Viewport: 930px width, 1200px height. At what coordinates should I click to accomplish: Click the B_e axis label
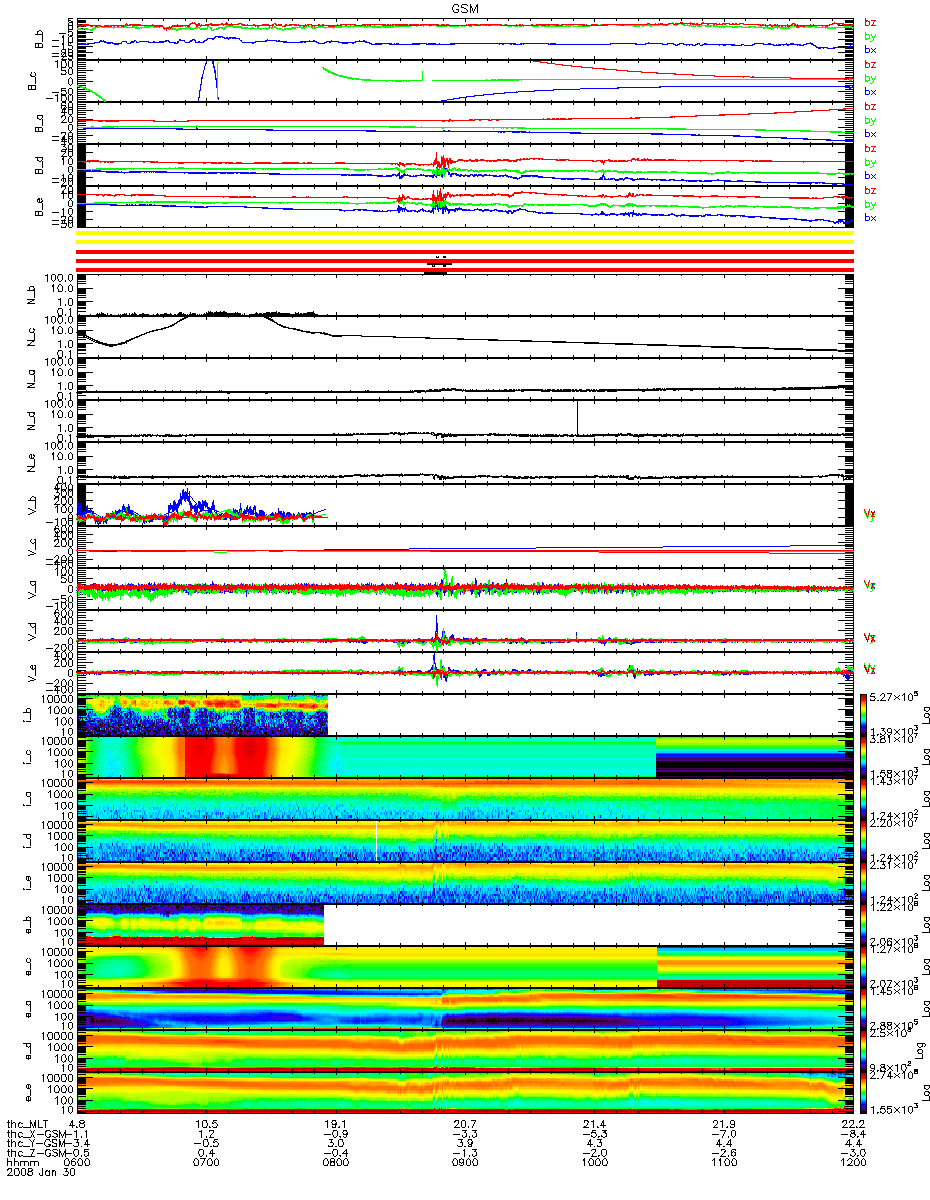coord(39,205)
